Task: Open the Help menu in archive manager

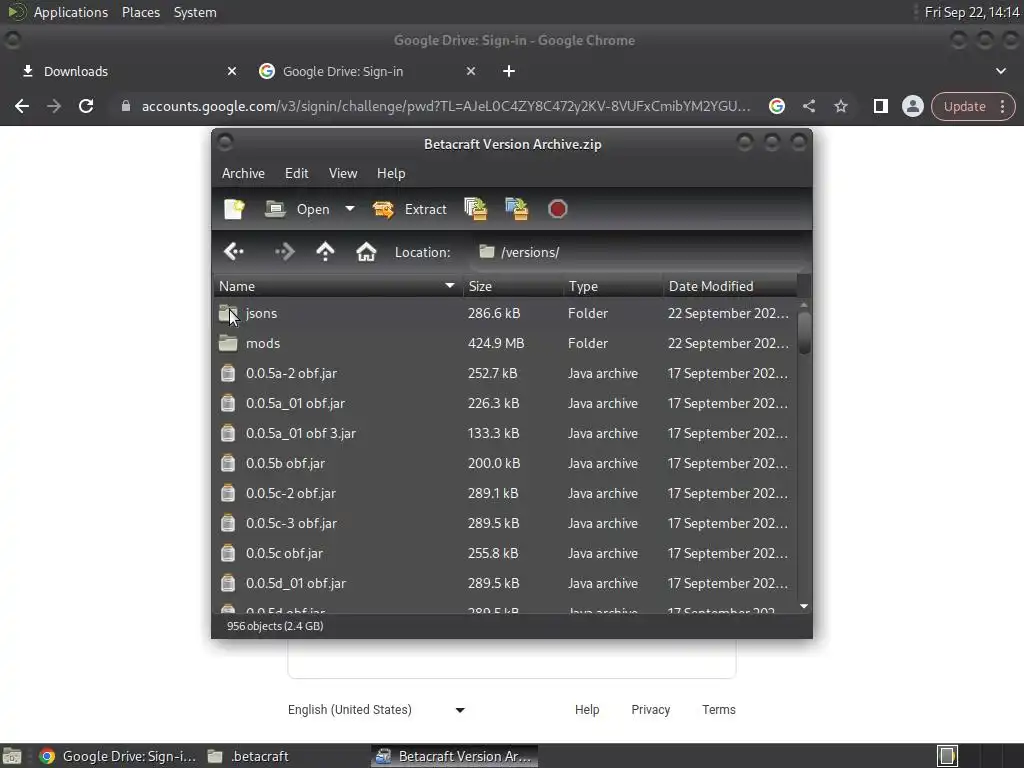Action: 391,173
